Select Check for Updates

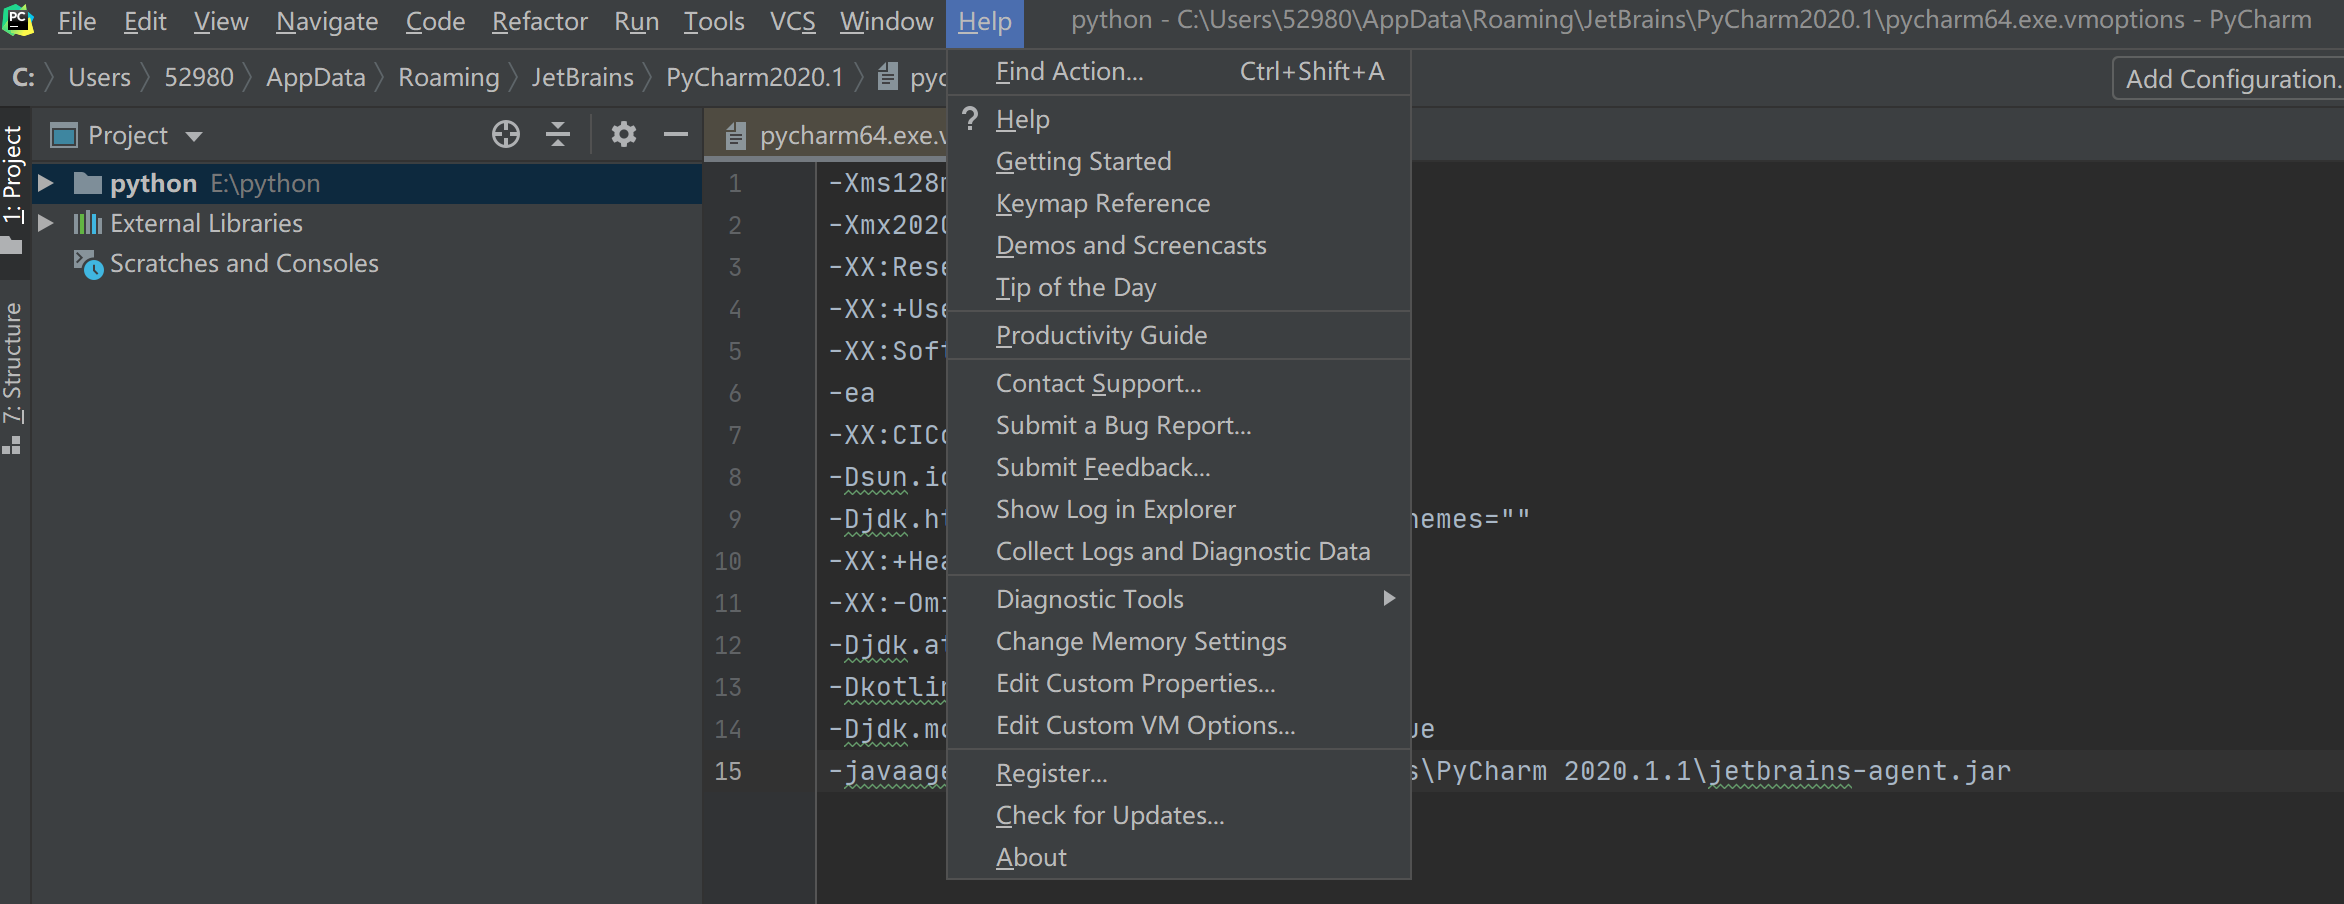(1179, 815)
